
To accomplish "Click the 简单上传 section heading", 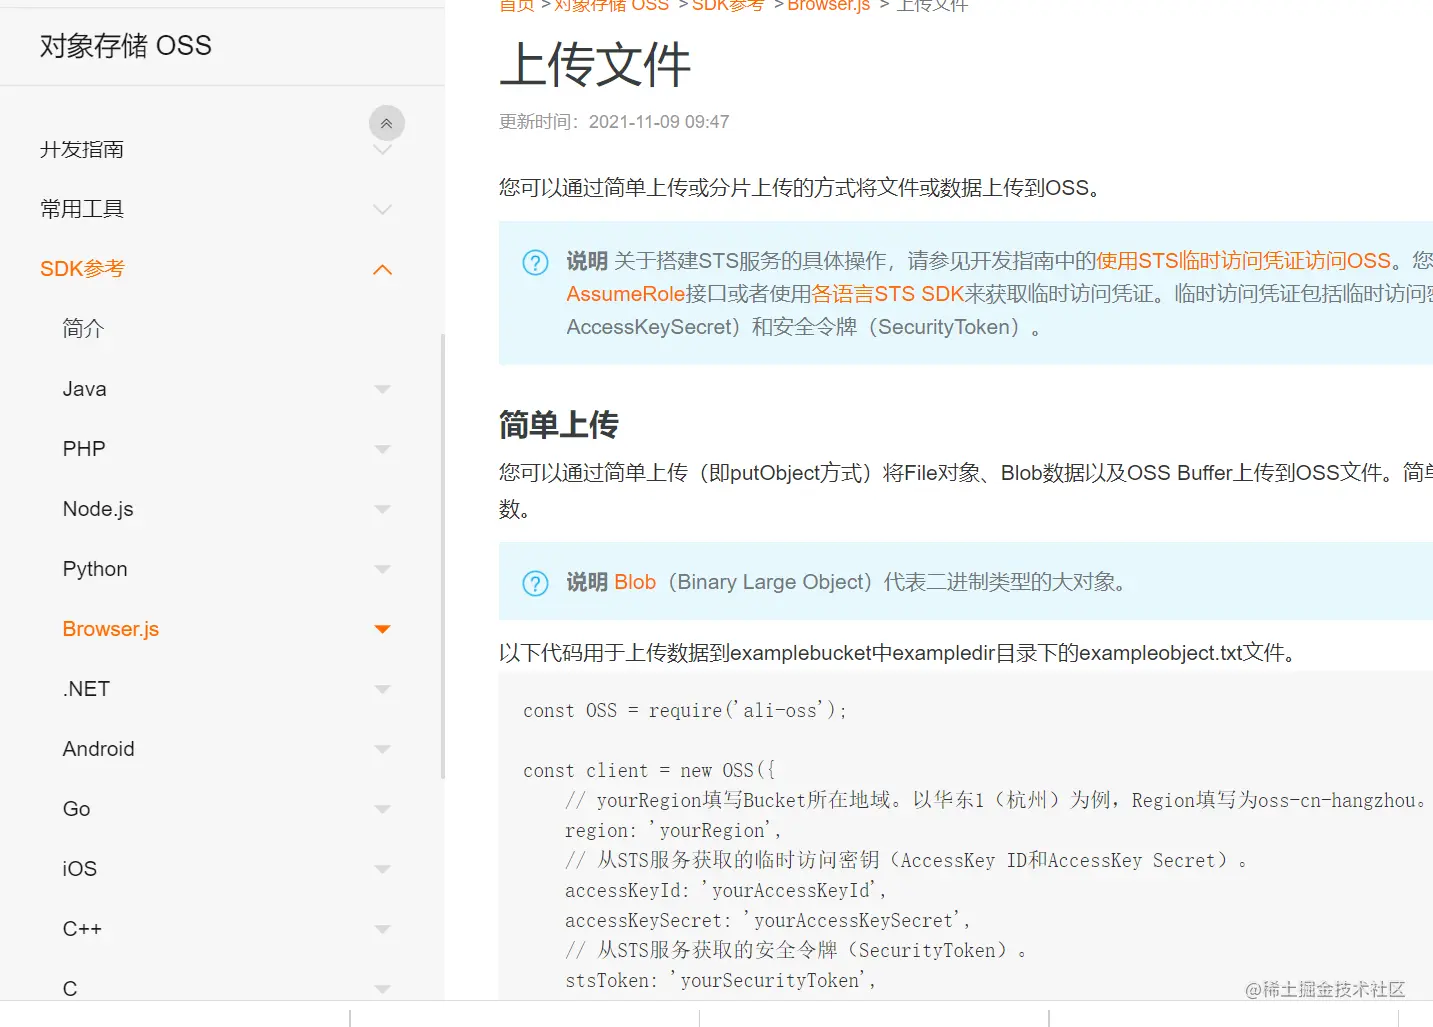I will [x=559, y=425].
